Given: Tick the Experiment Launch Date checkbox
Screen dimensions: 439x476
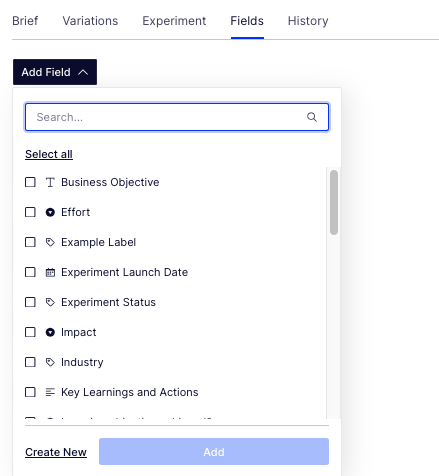Looking at the screenshot, I should [x=30, y=272].
